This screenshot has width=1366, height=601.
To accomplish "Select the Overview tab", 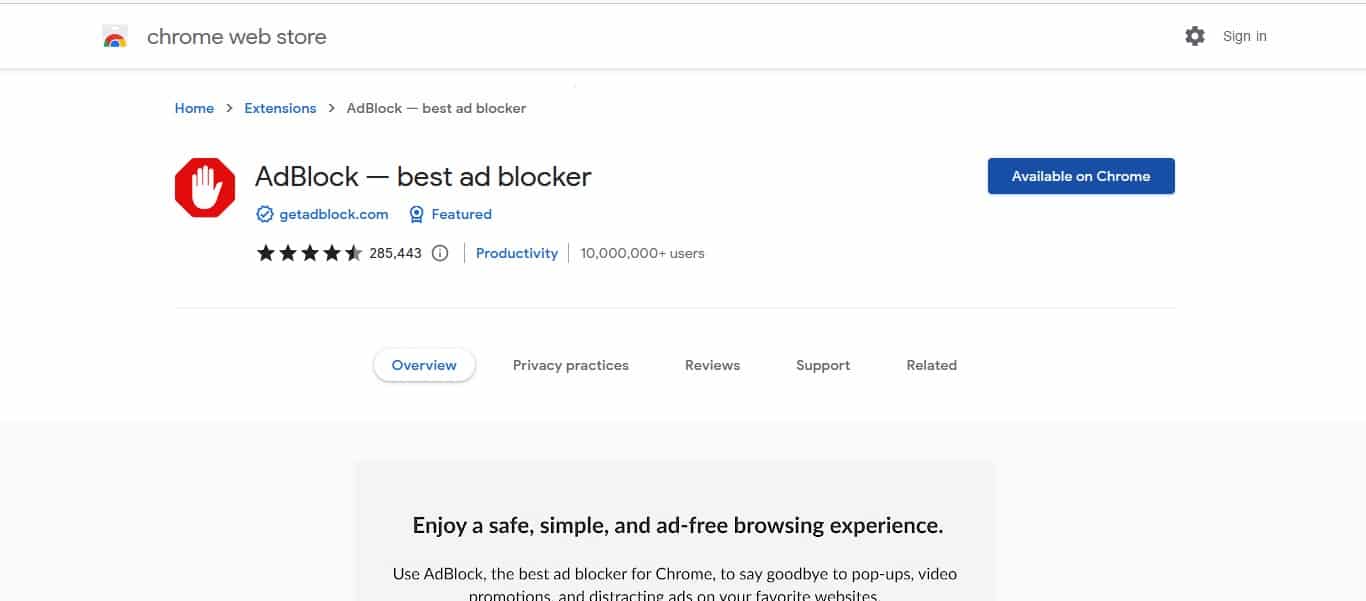I will click(x=424, y=365).
